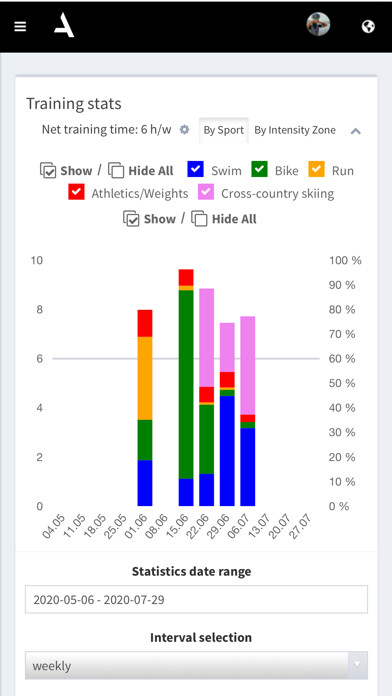Viewport: 392px width, 696px height.
Task: Collapse Training stats with the chevron
Action: (356, 130)
